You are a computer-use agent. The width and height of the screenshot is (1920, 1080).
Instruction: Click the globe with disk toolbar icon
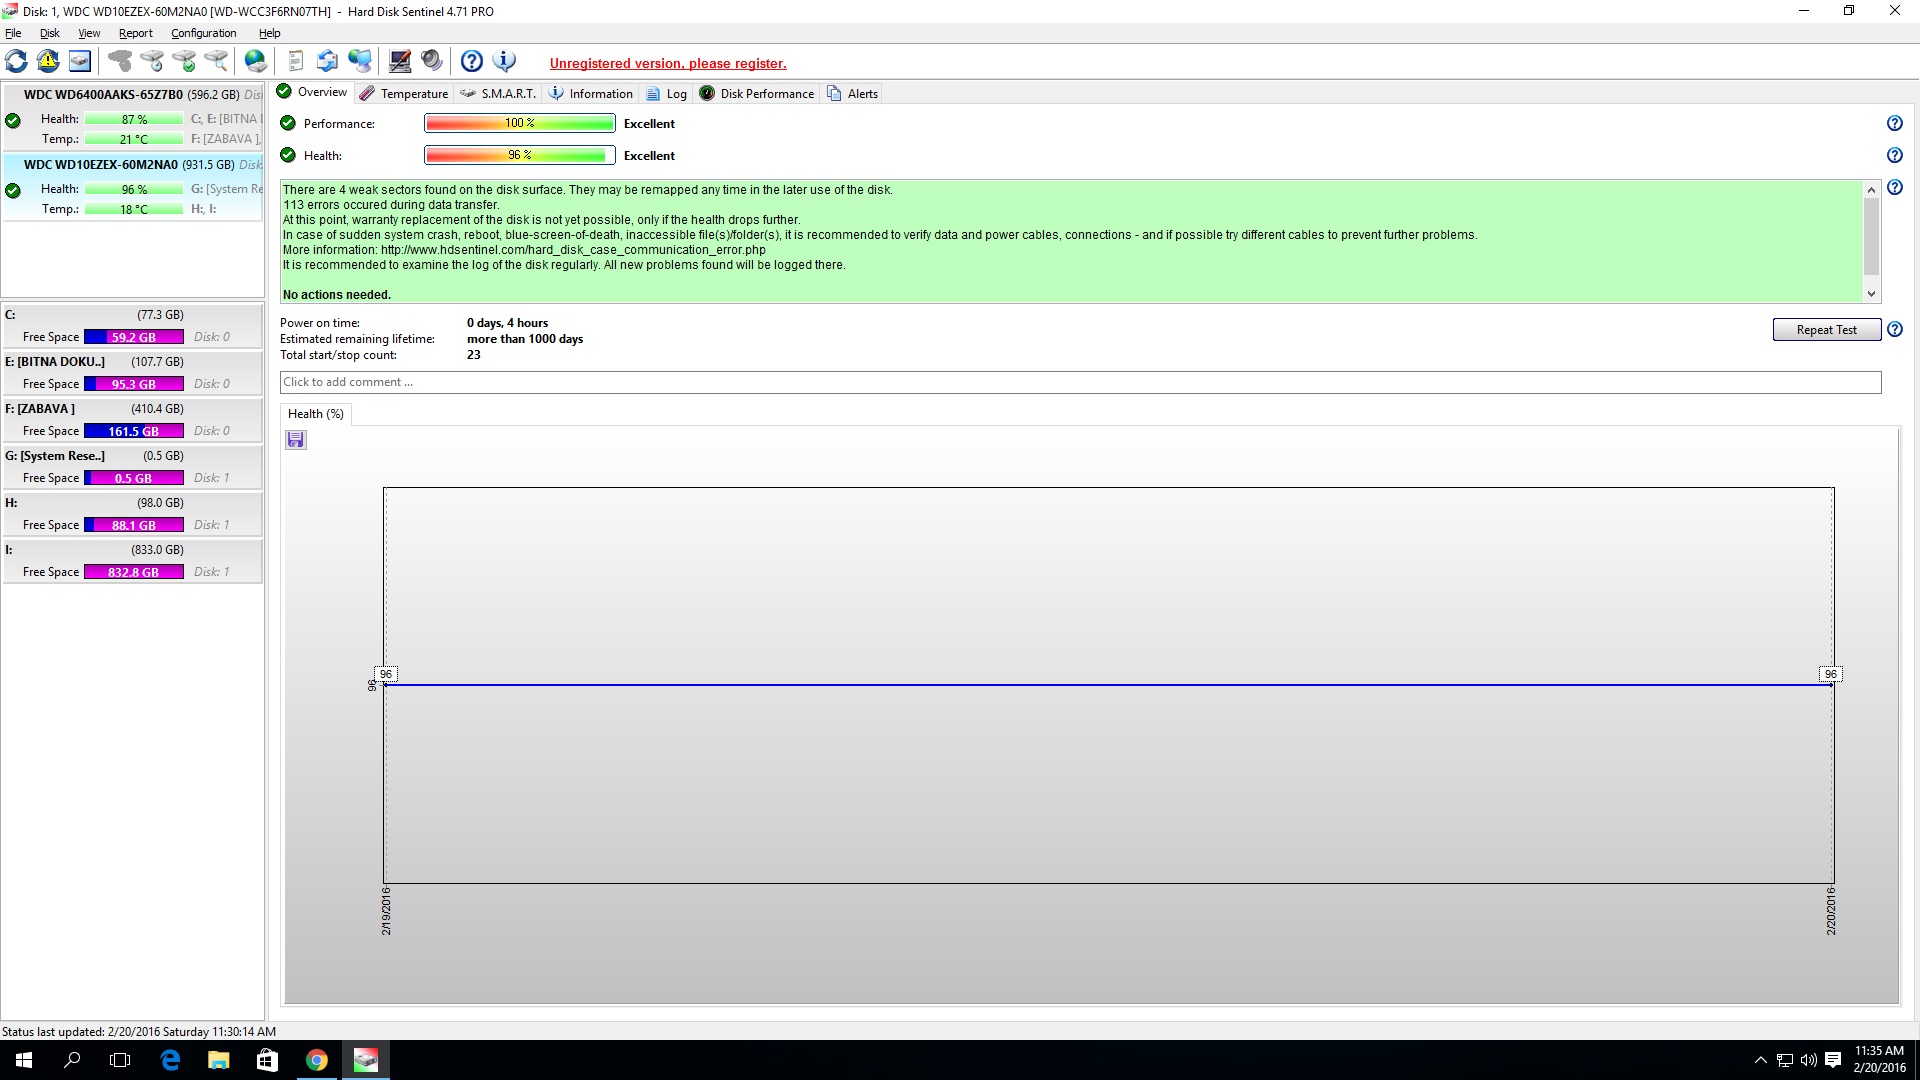[x=256, y=61]
